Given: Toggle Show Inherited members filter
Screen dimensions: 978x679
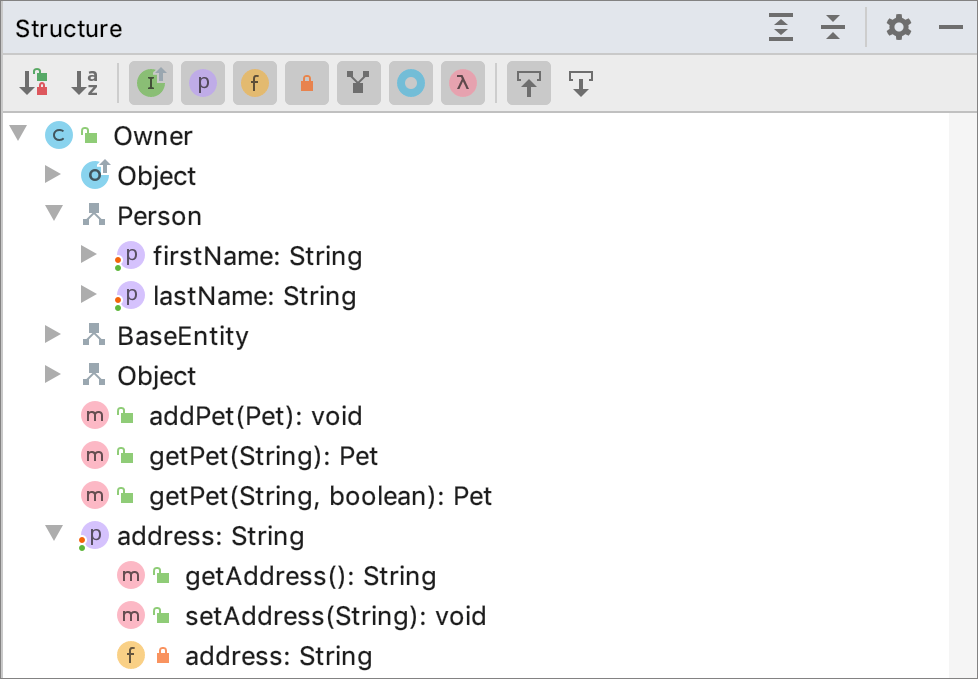Looking at the screenshot, I should click(150, 83).
